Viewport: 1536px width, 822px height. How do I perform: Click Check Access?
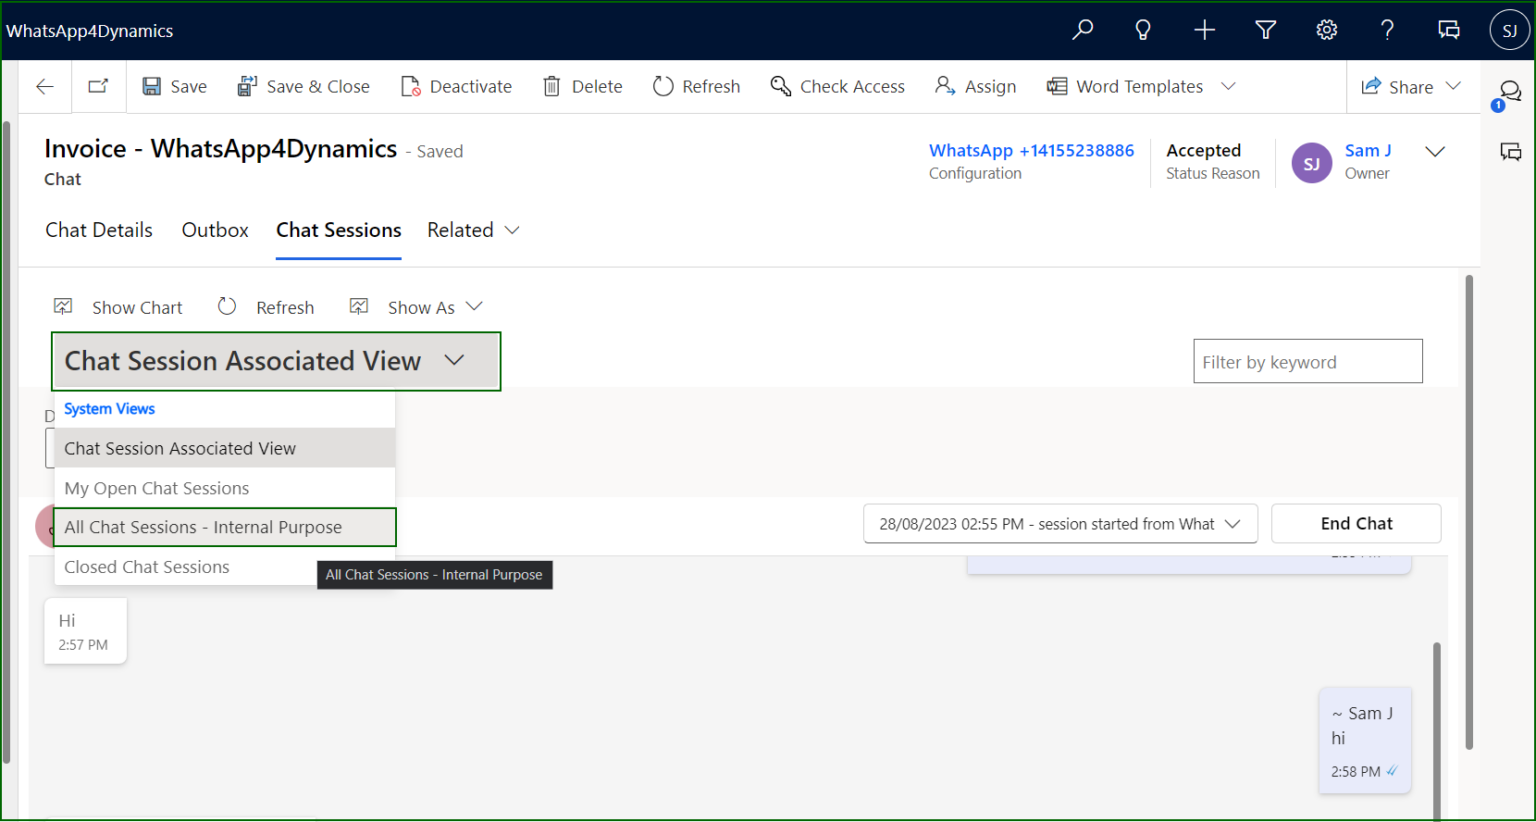click(x=838, y=87)
